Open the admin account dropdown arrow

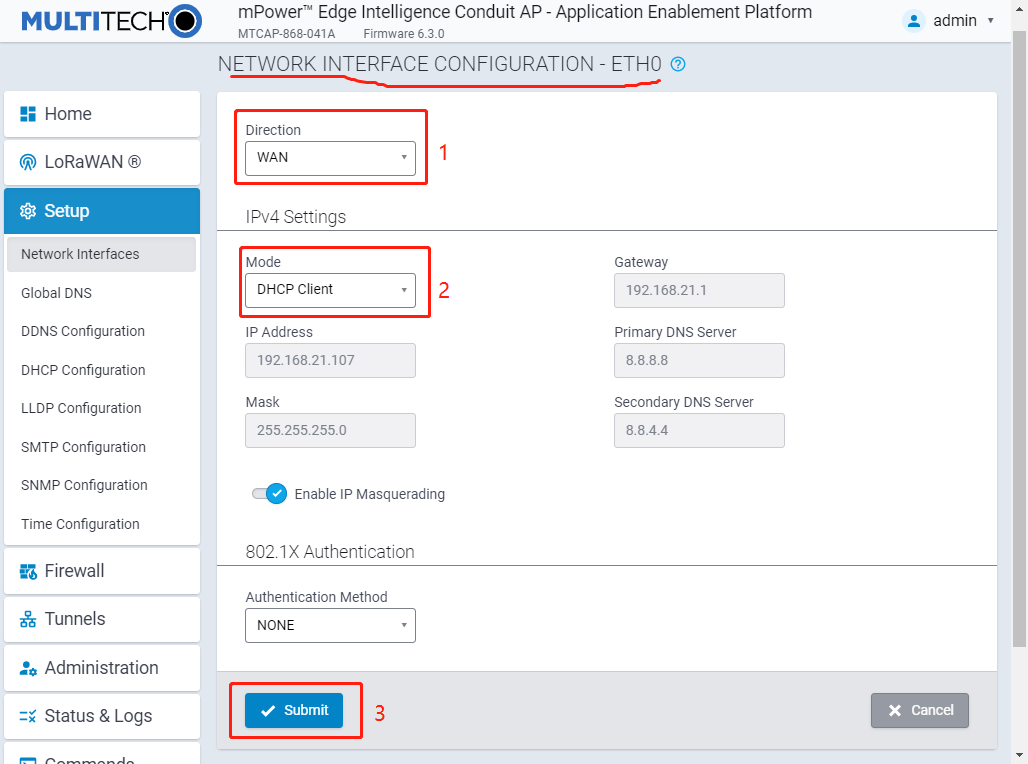[991, 21]
